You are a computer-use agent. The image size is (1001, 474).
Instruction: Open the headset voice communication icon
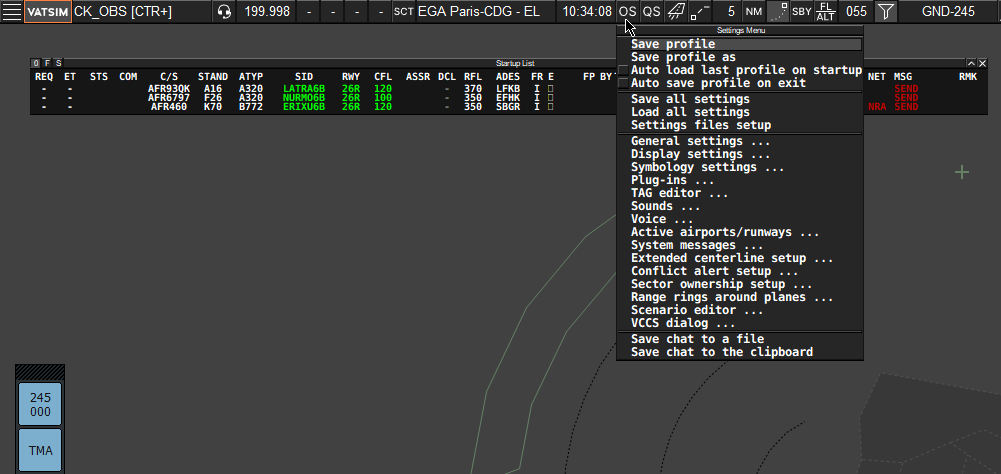[224, 11]
